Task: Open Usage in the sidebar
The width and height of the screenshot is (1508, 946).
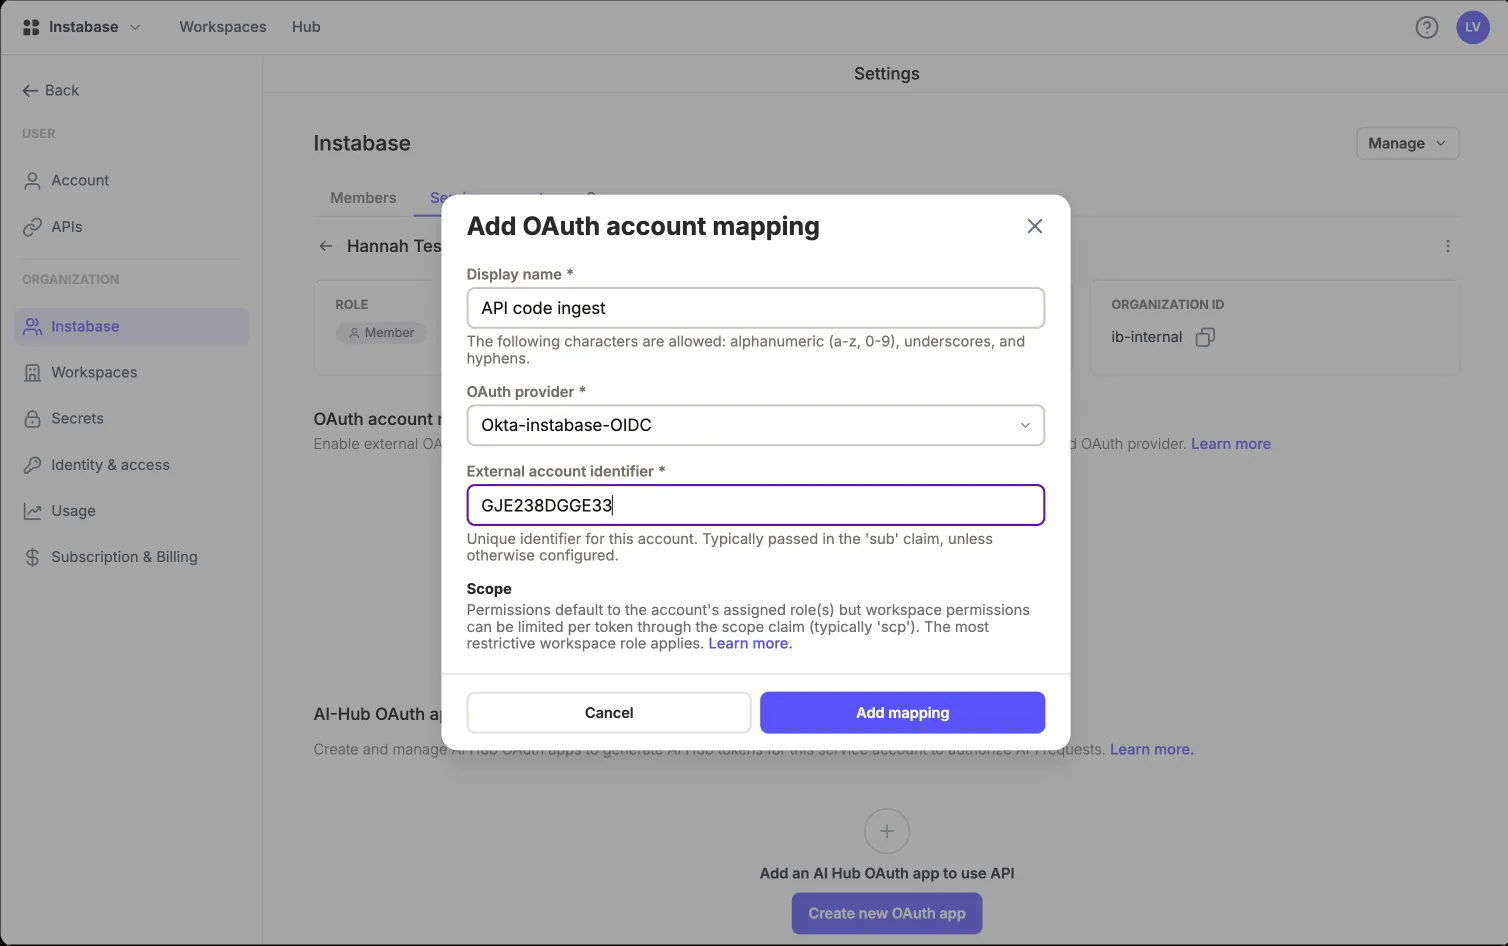Action: [x=131, y=511]
